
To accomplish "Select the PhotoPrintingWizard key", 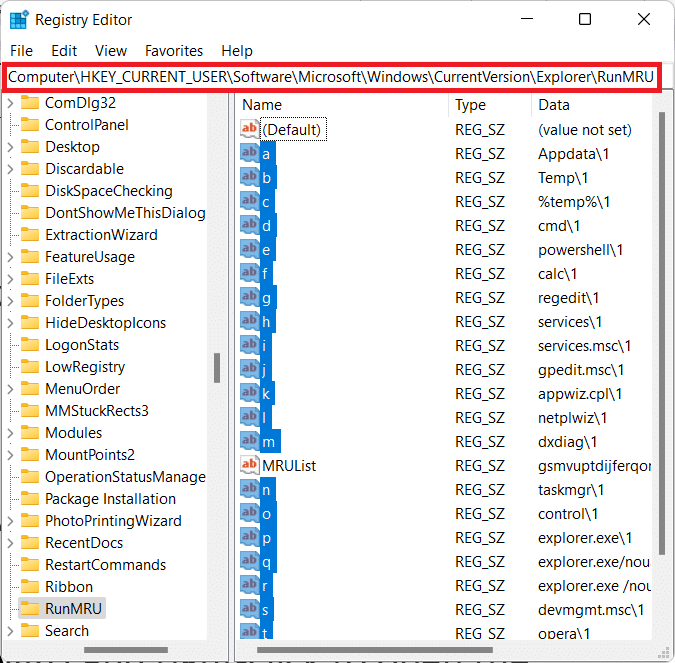I will point(113,521).
